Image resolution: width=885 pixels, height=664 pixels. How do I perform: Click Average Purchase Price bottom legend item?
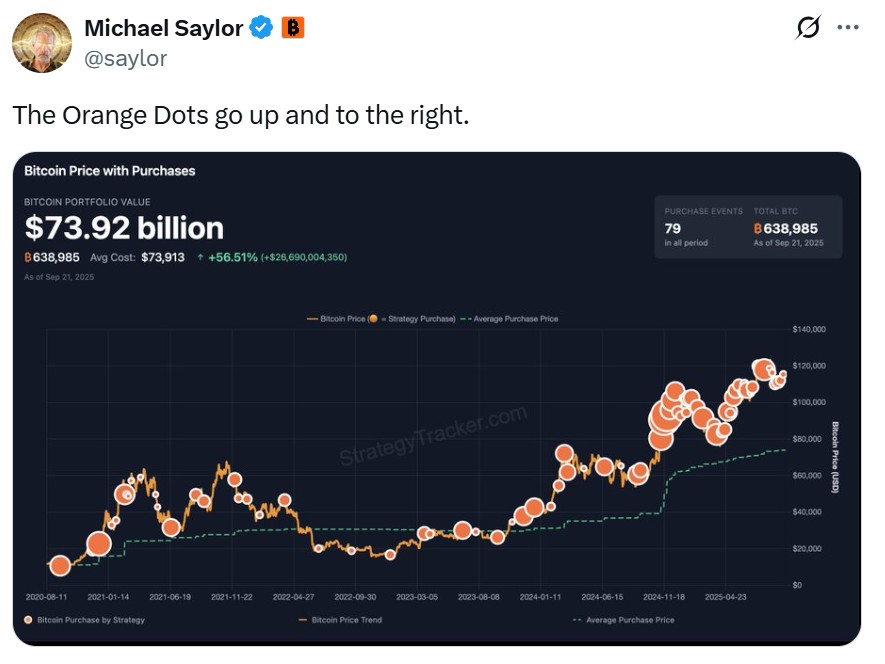click(x=624, y=620)
